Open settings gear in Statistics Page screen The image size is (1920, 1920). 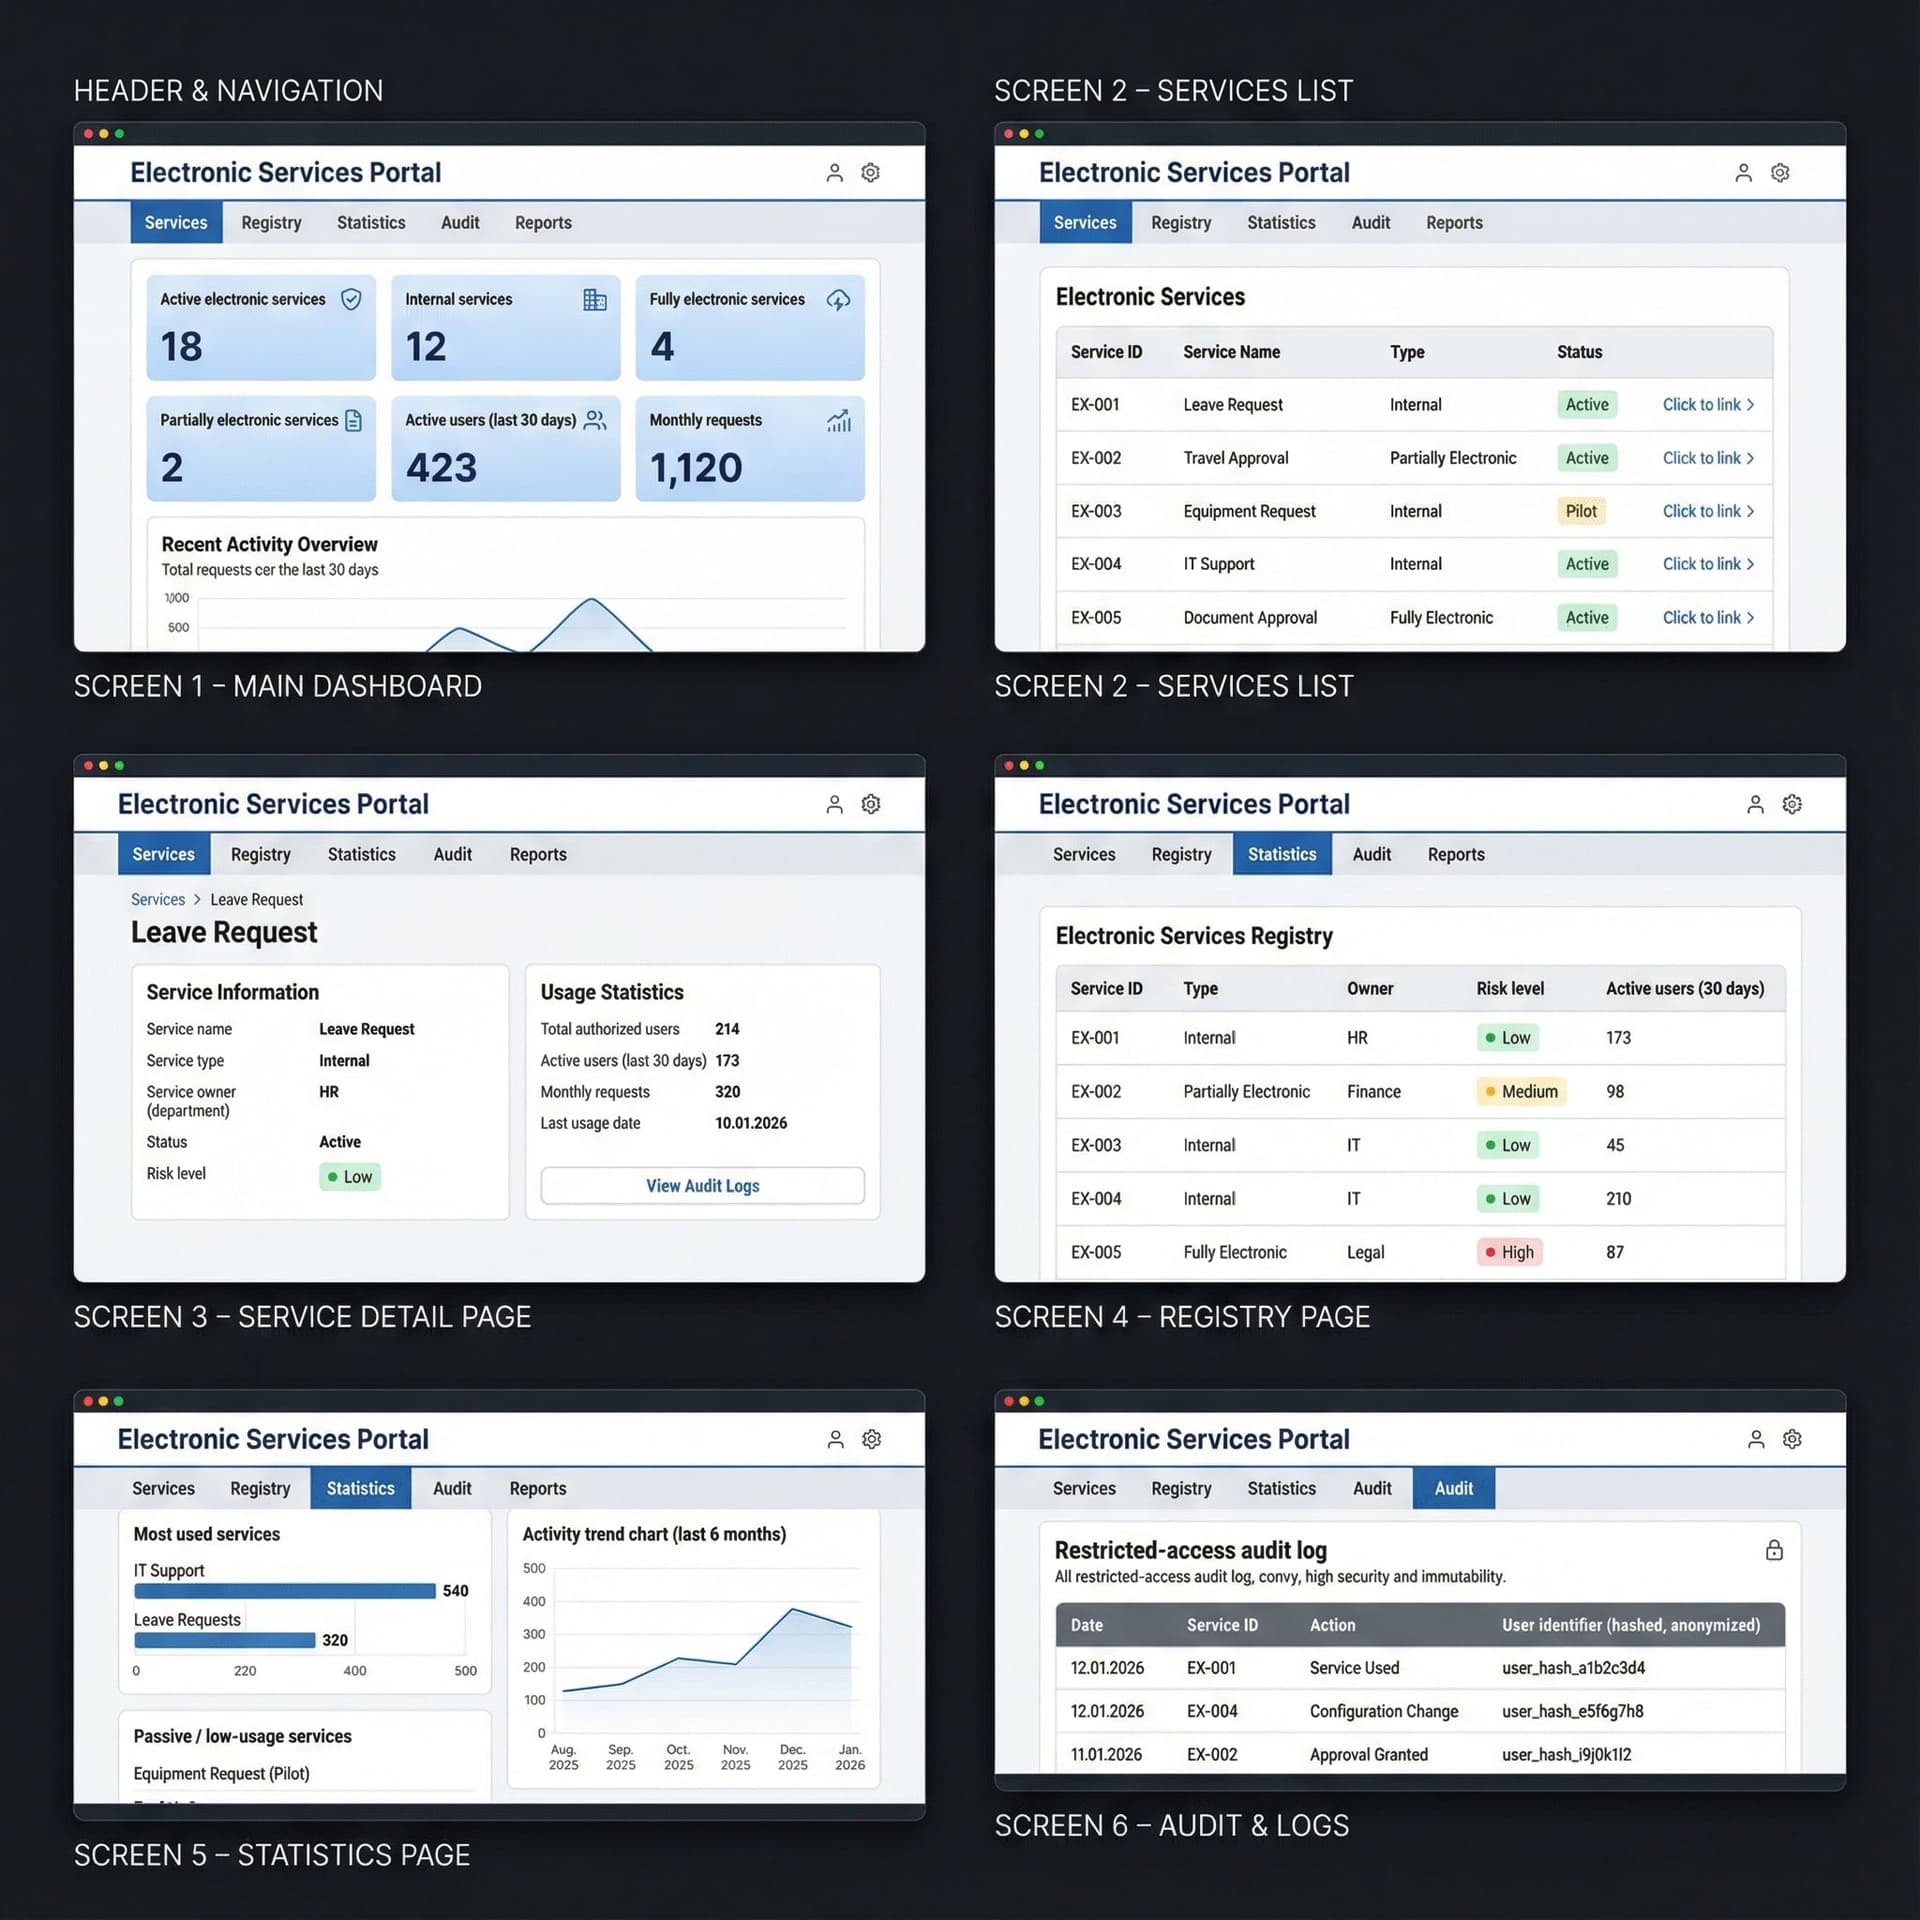(x=872, y=1439)
